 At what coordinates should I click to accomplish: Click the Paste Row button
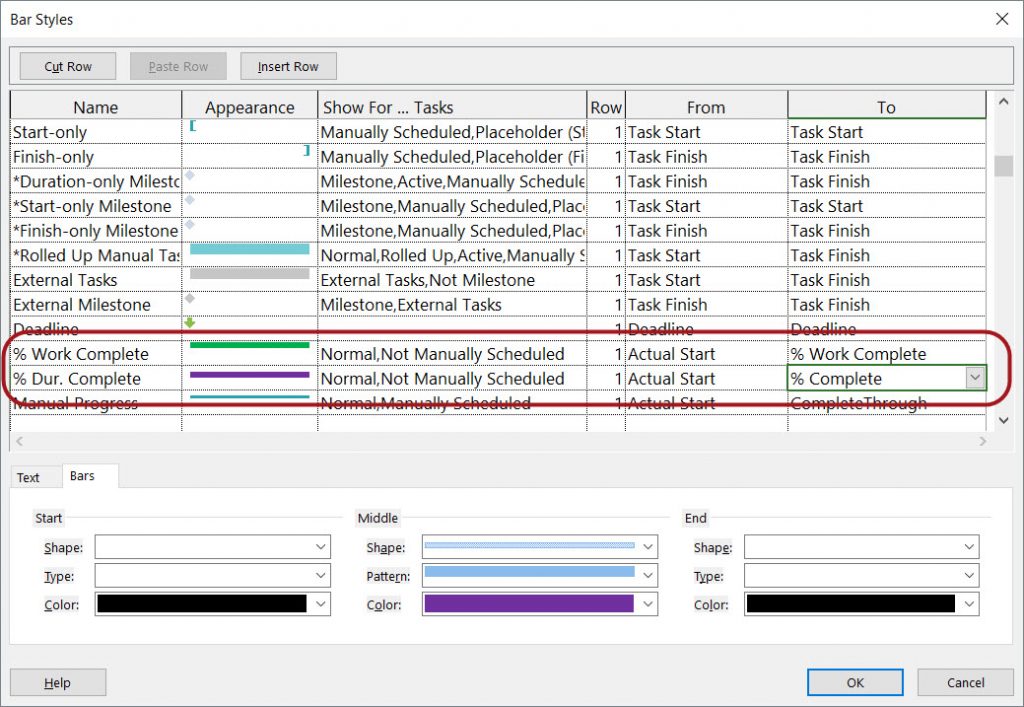pyautogui.click(x=178, y=66)
